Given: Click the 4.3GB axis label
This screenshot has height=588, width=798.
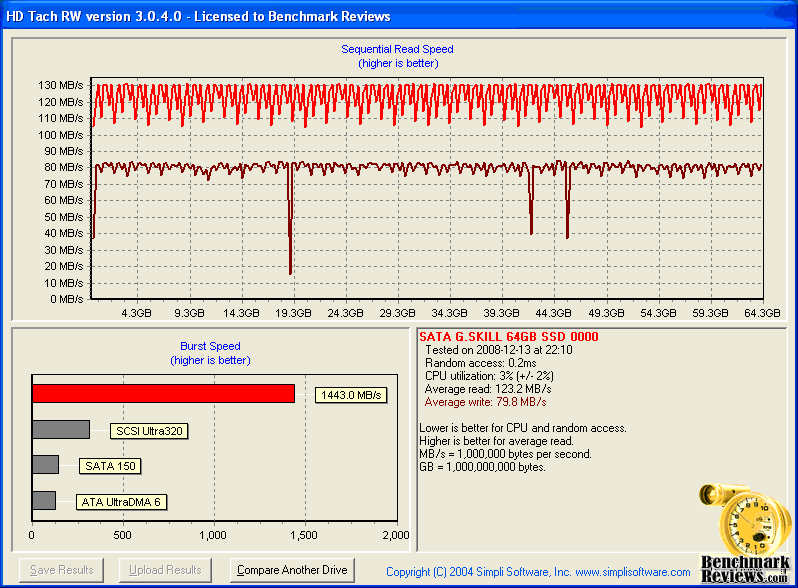Looking at the screenshot, I should [x=136, y=313].
